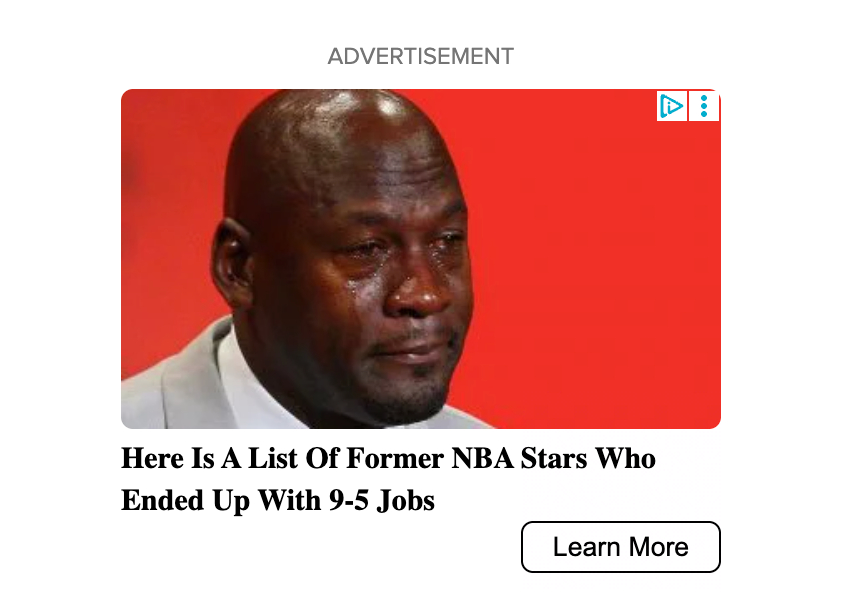Open the headline about former NBA stars
Viewport: 868px width, 606px height.
click(388, 479)
